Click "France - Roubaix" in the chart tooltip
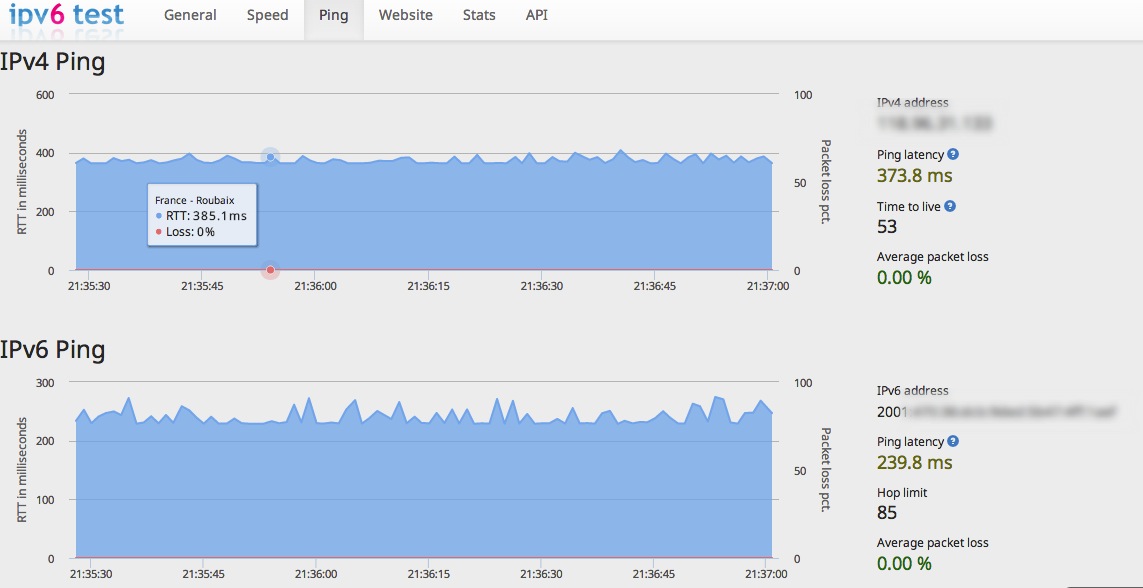This screenshot has height=588, width=1143. pyautogui.click(x=195, y=200)
